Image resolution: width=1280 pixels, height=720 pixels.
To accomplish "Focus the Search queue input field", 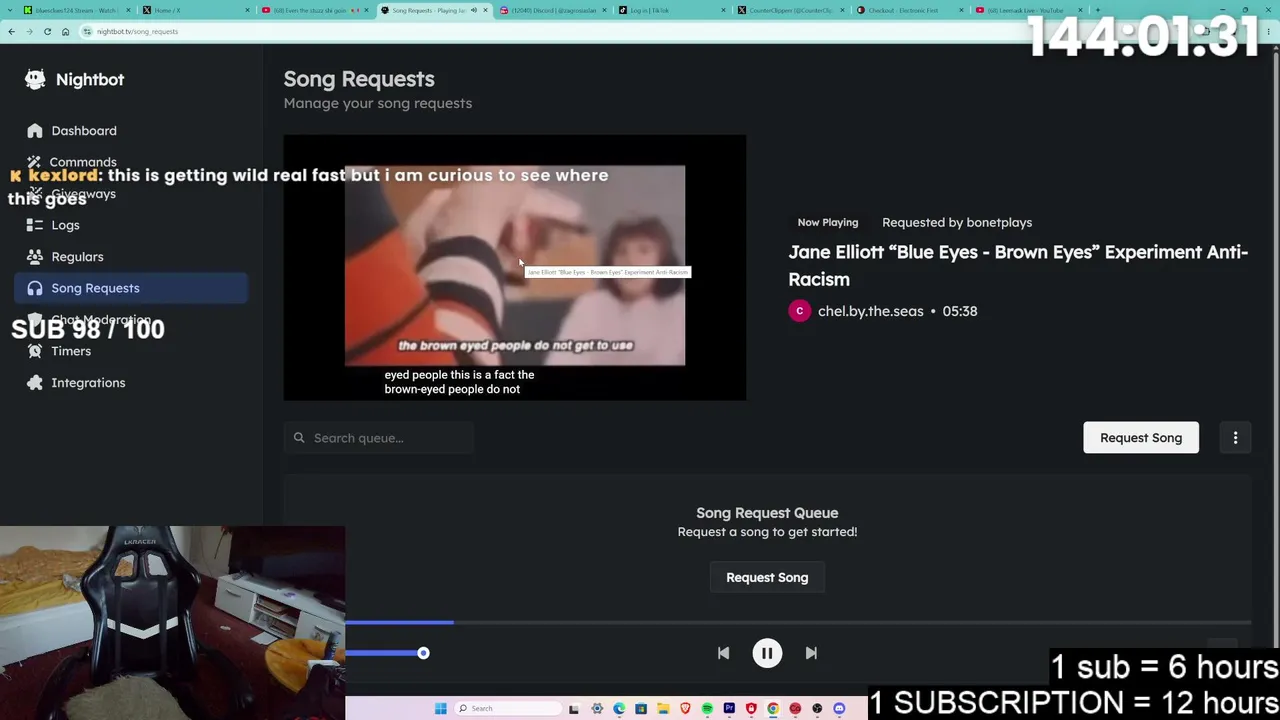I will tap(379, 438).
